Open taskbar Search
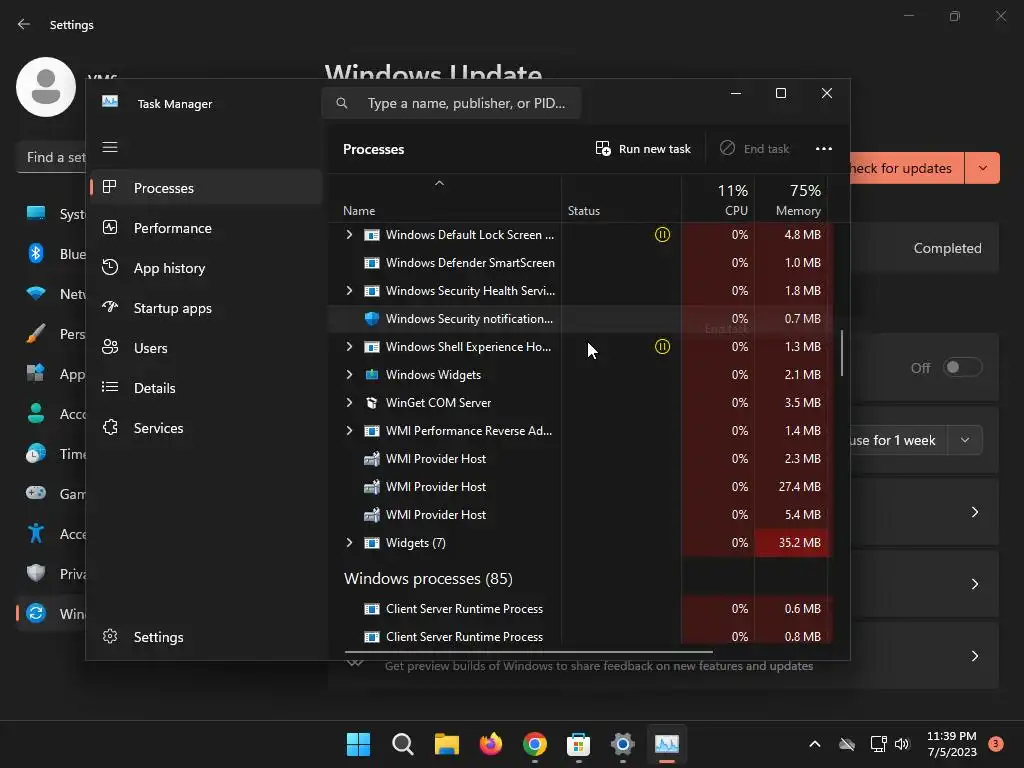 (402, 744)
